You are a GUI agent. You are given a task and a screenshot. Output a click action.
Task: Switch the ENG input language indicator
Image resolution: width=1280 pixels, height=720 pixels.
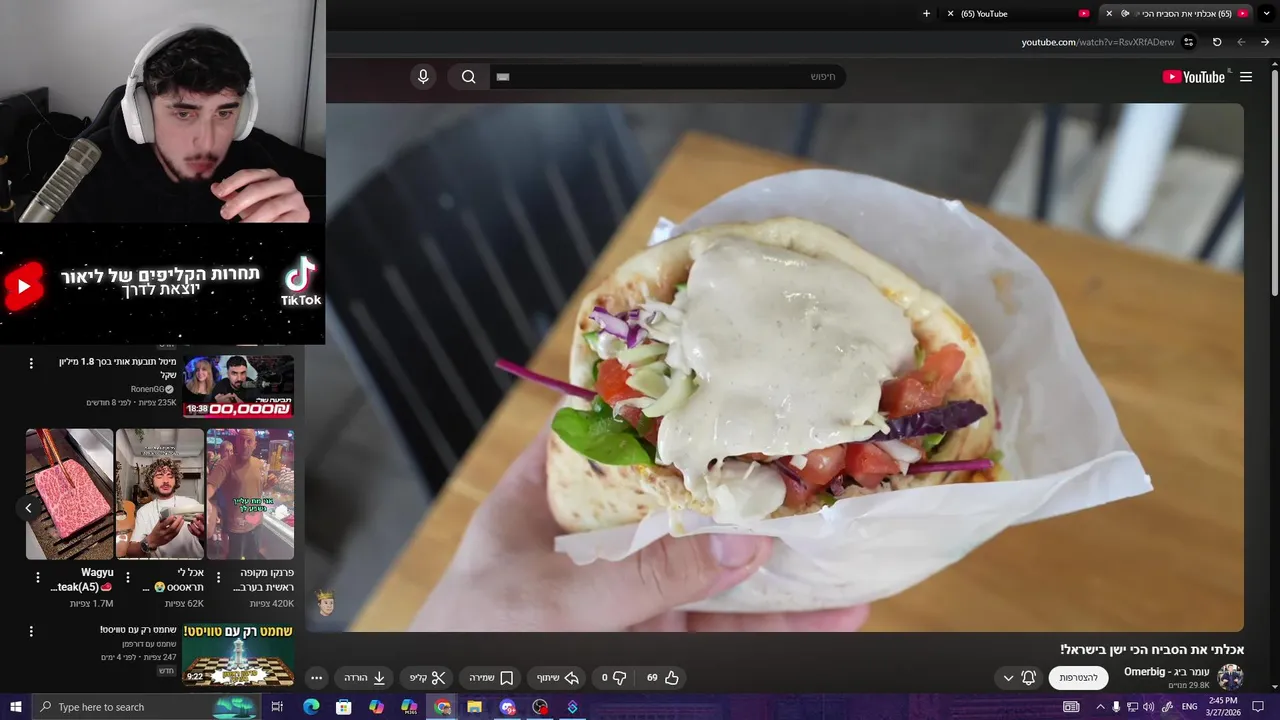pos(1189,707)
